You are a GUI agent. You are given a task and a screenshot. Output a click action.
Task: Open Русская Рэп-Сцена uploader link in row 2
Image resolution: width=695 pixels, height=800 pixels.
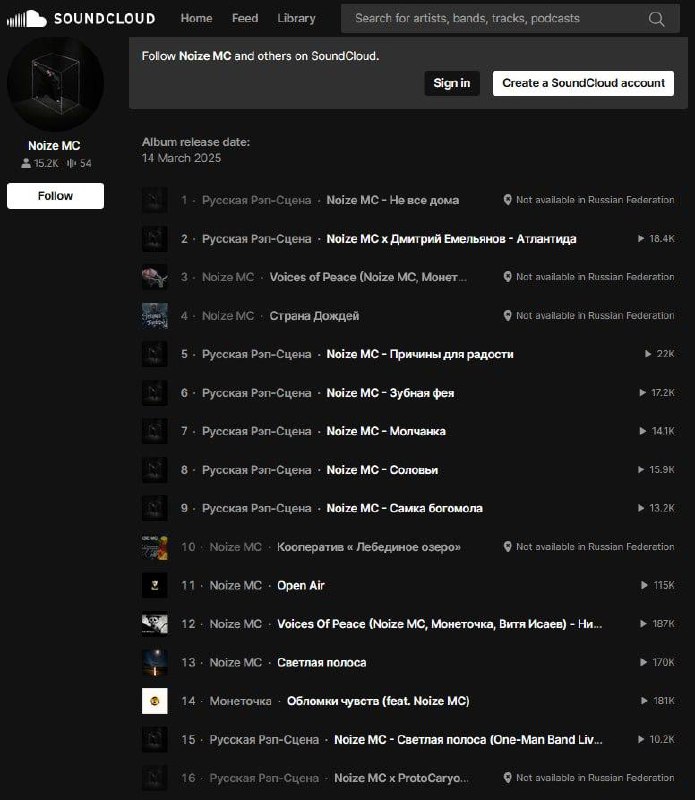[256, 239]
